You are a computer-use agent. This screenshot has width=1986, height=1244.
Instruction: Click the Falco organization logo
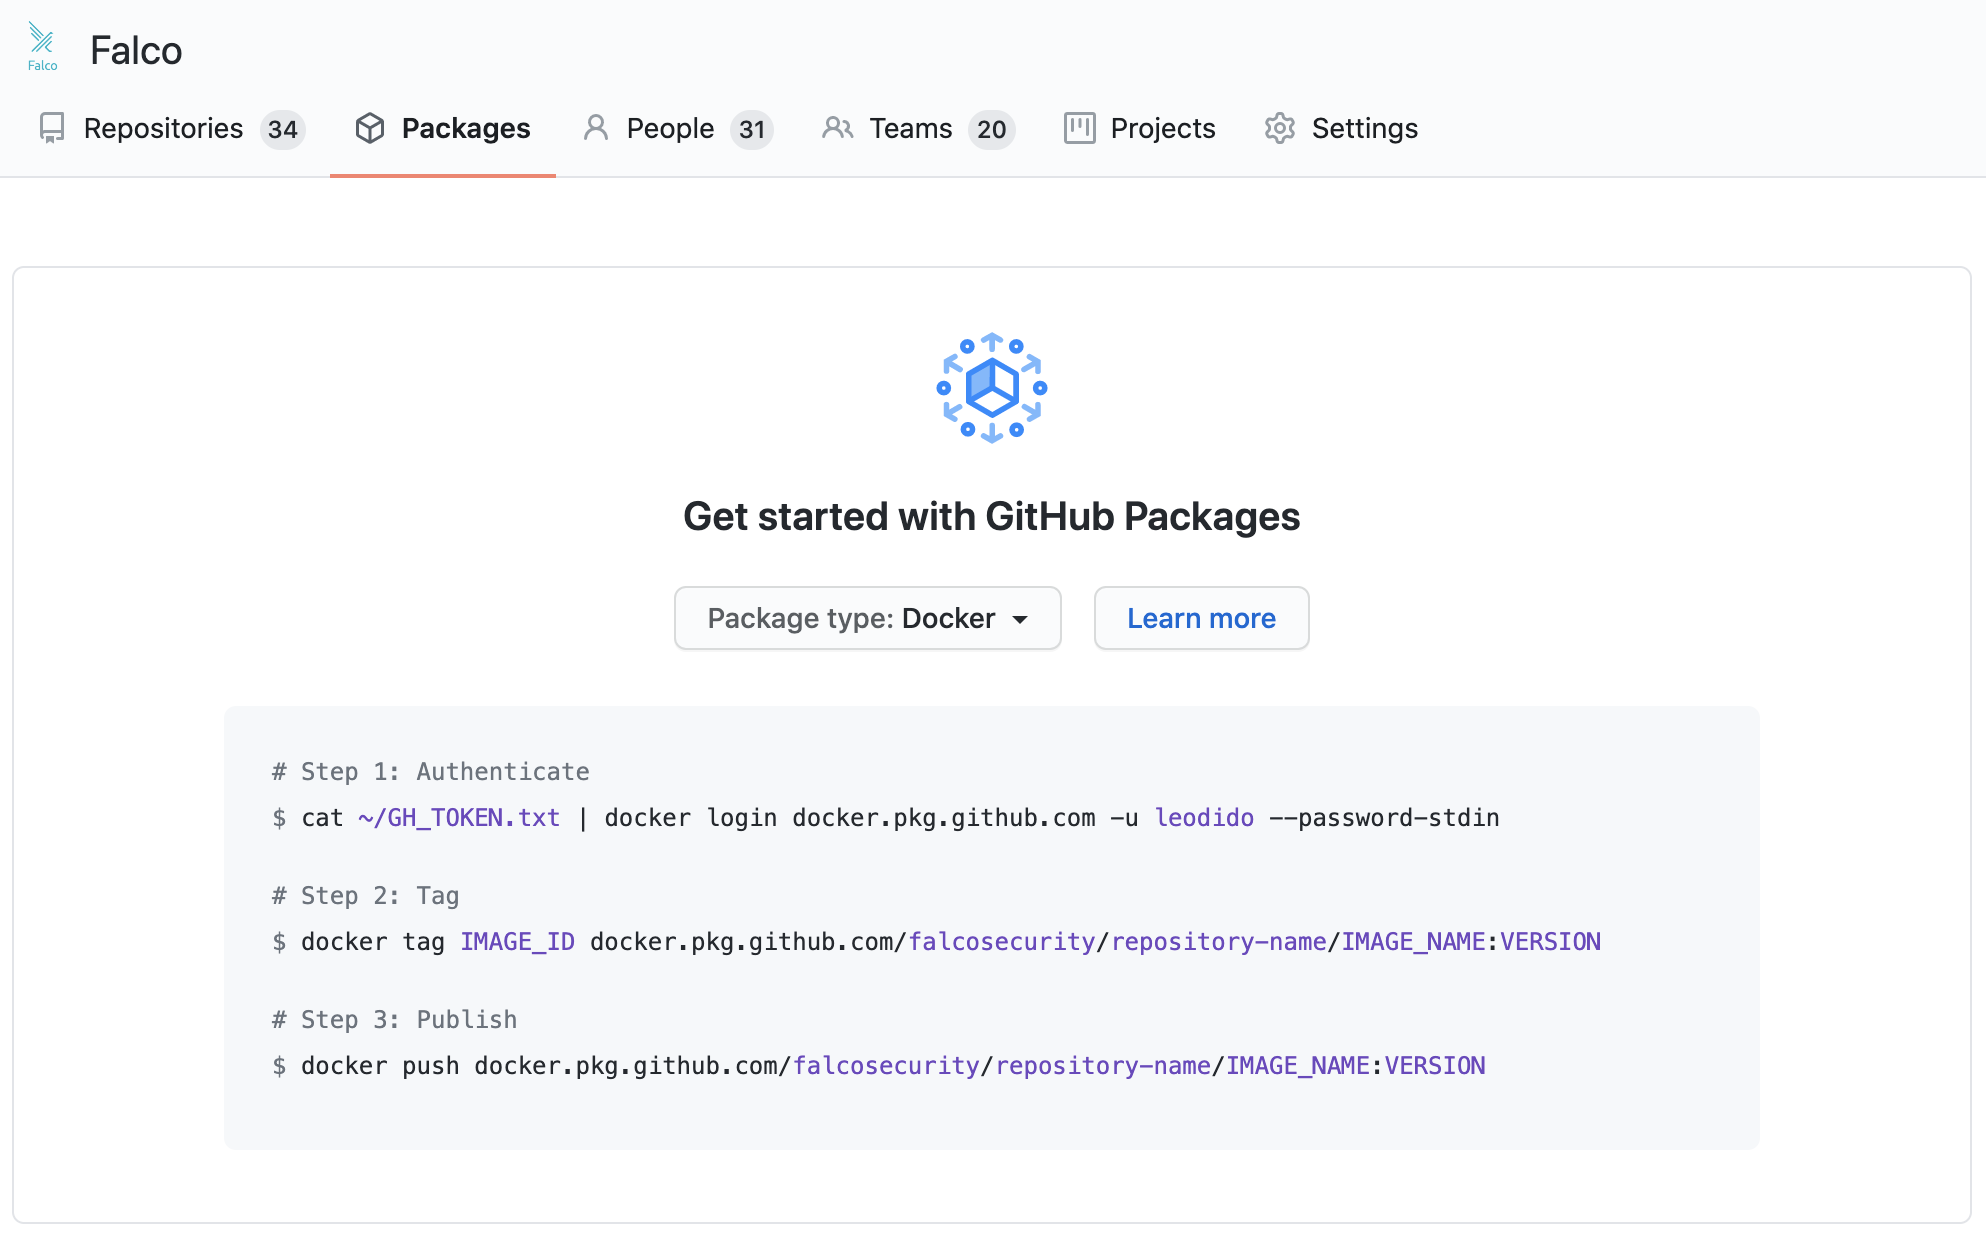click(42, 45)
